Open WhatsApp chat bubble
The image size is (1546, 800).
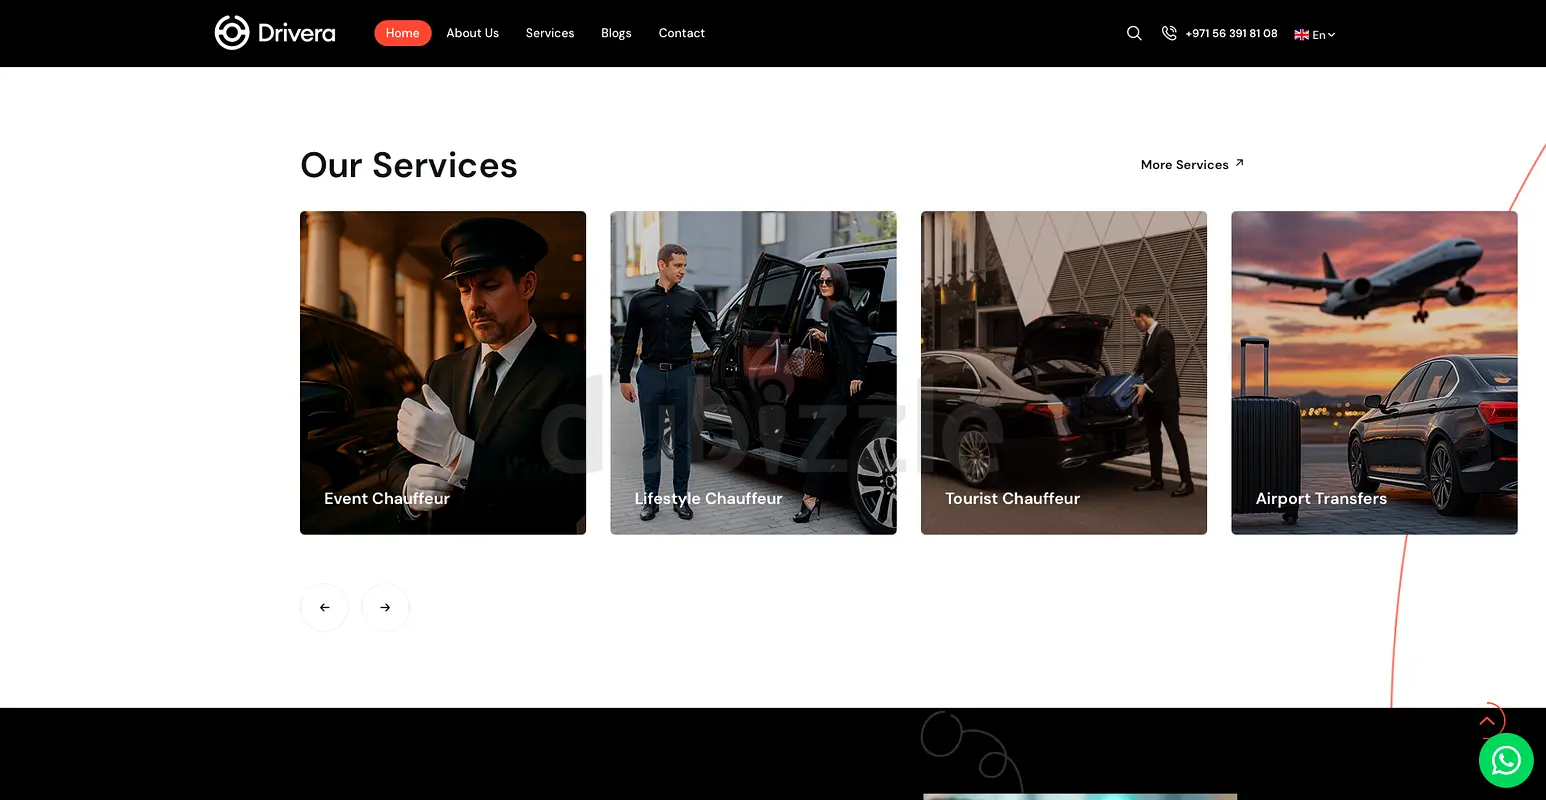(1505, 761)
